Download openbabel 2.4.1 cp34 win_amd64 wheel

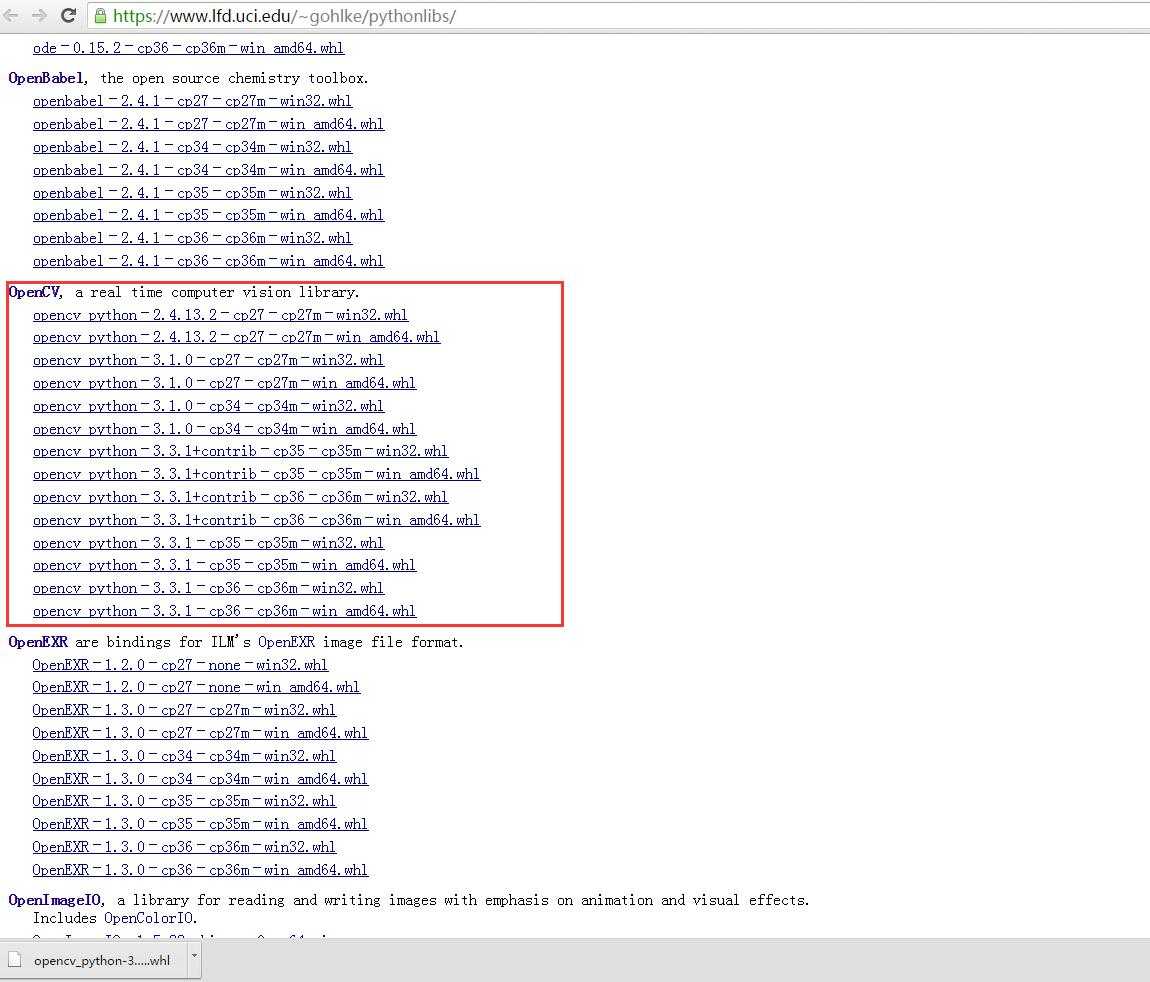(x=208, y=170)
